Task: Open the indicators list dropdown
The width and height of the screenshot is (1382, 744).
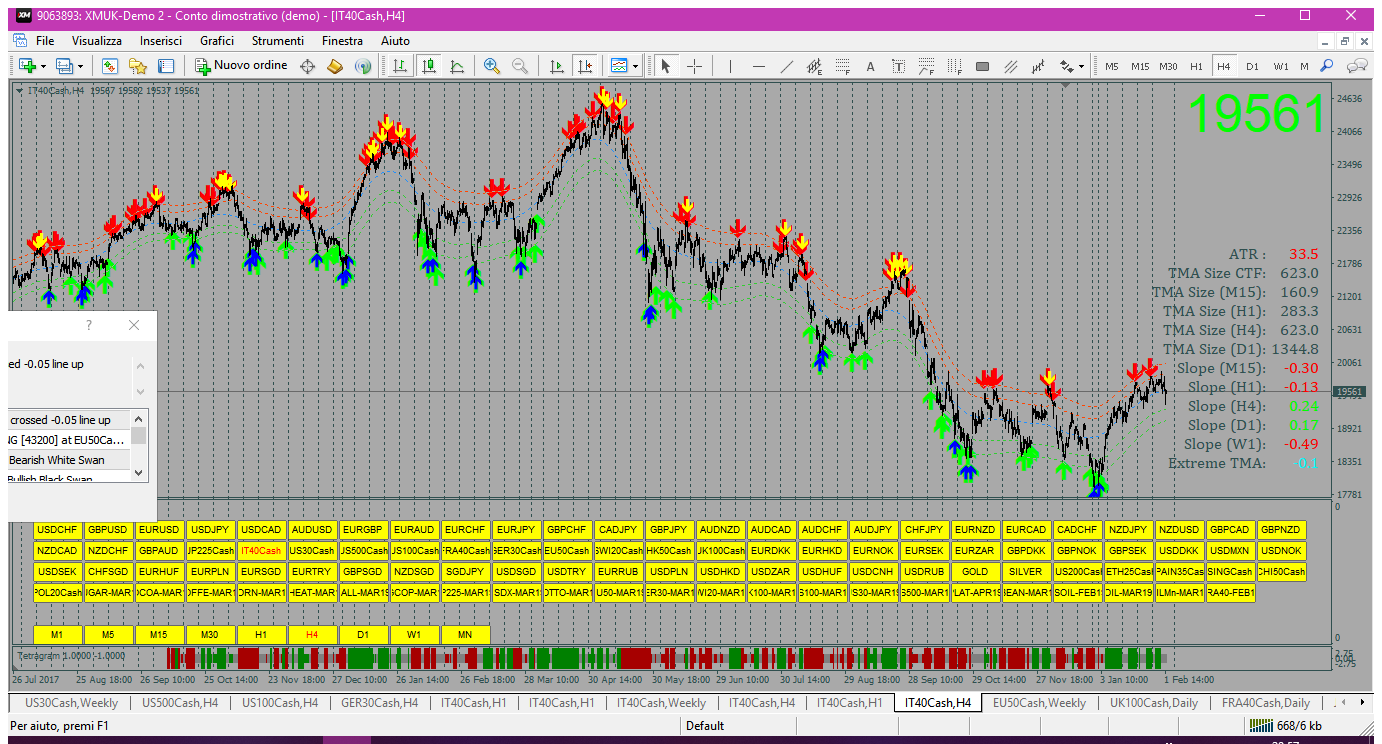Action: pos(624,66)
